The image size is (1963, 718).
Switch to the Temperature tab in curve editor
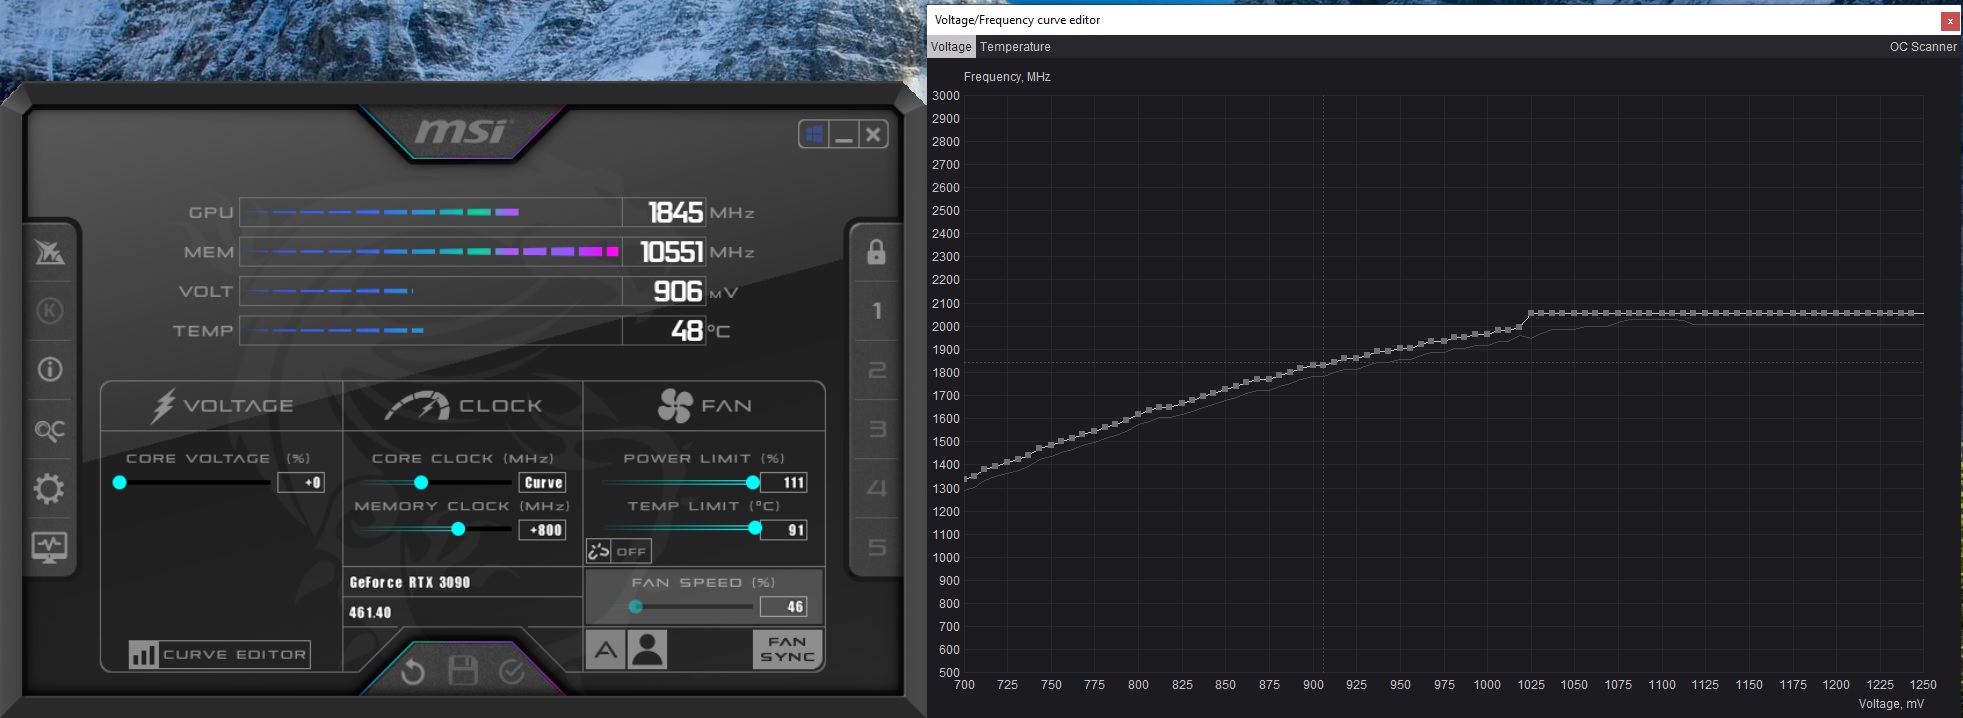1015,47
